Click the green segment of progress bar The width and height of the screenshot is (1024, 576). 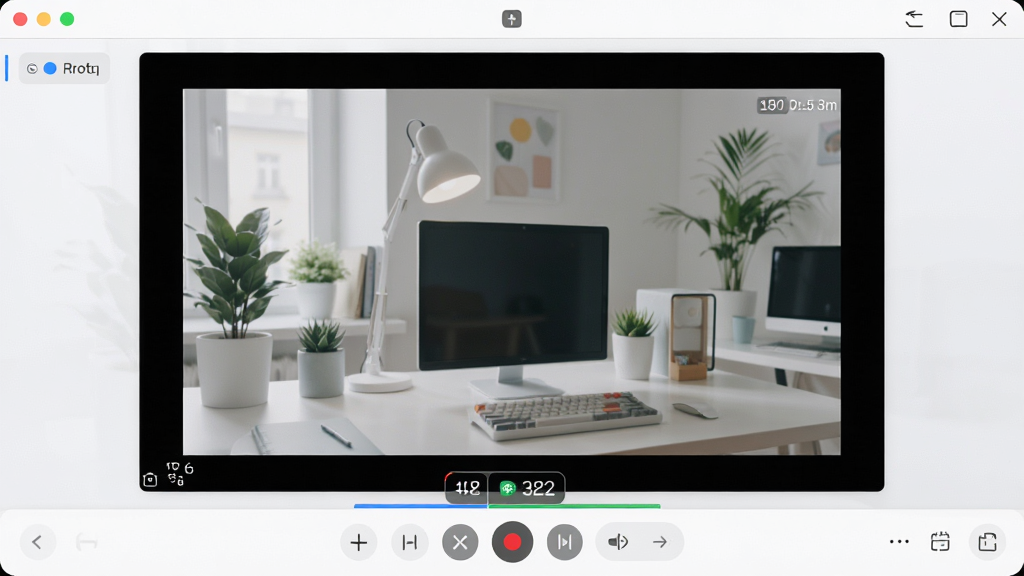[x=574, y=506]
